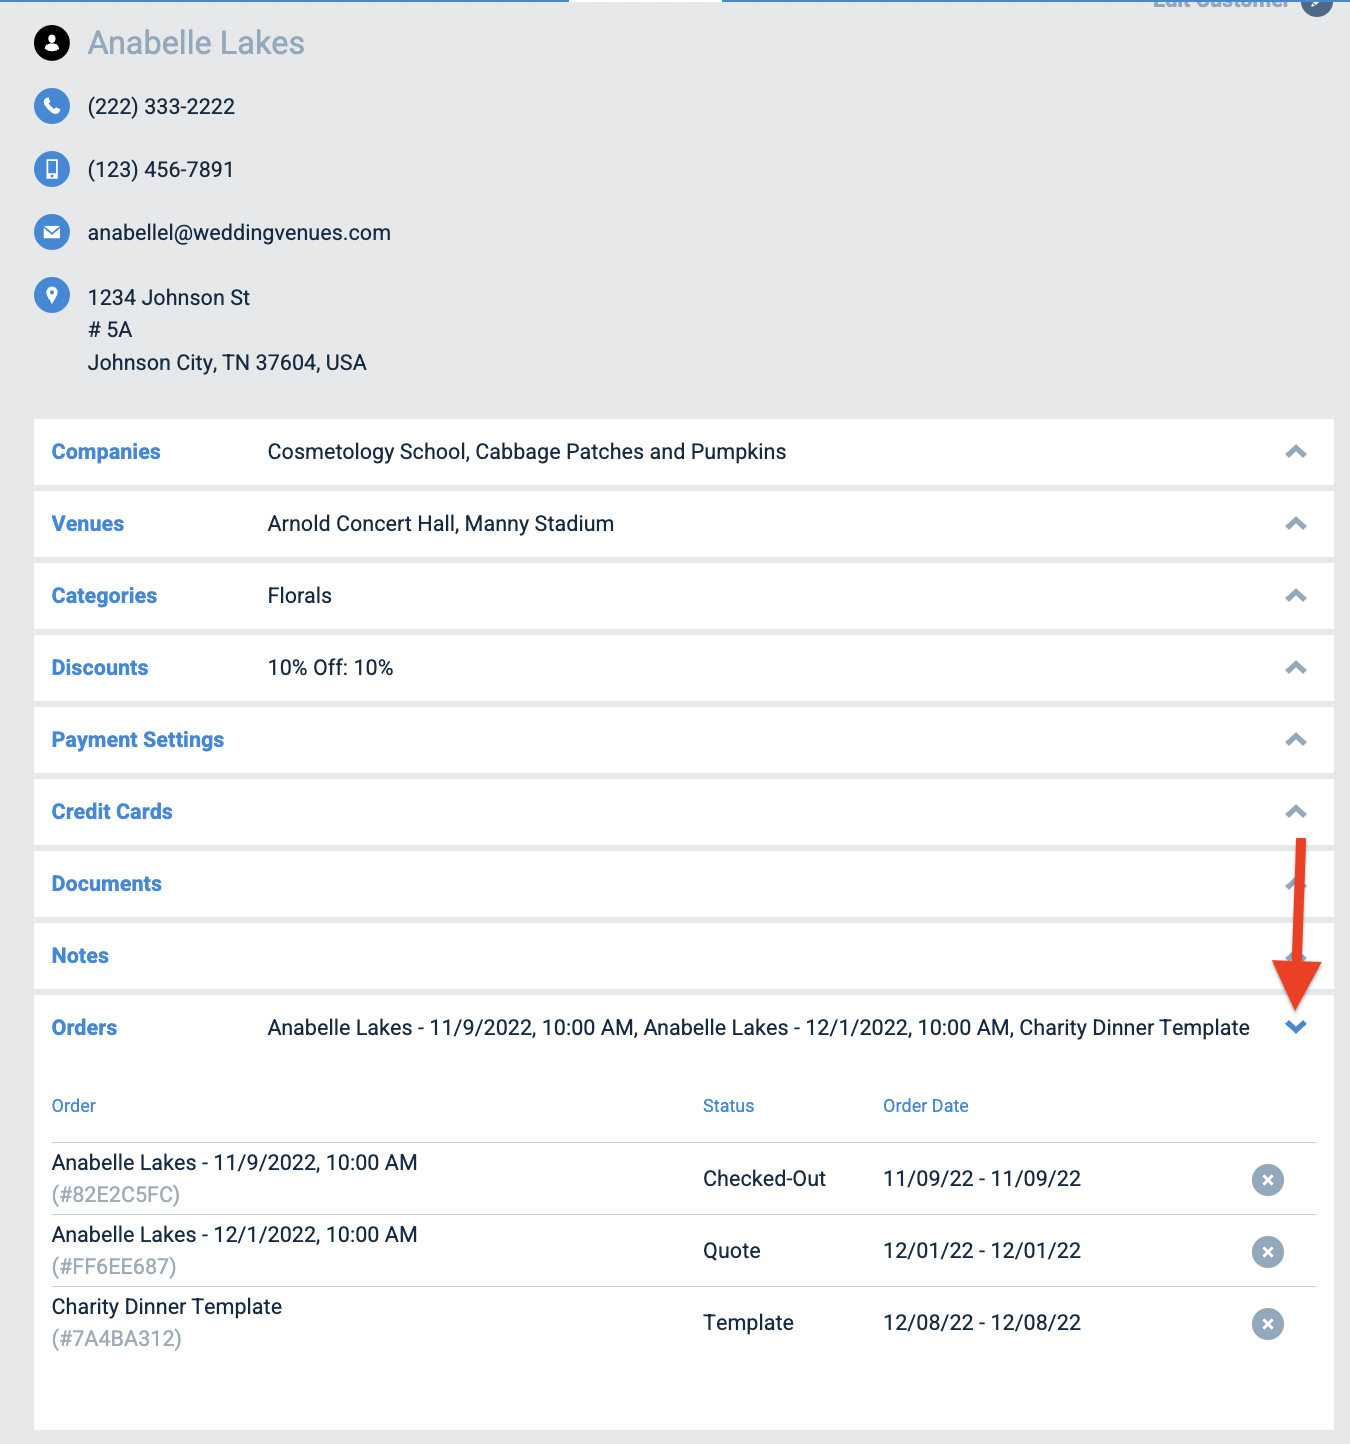Screen dimensions: 1350x1444
Task: Click the Anabelle Lakes customer name
Action: [196, 43]
